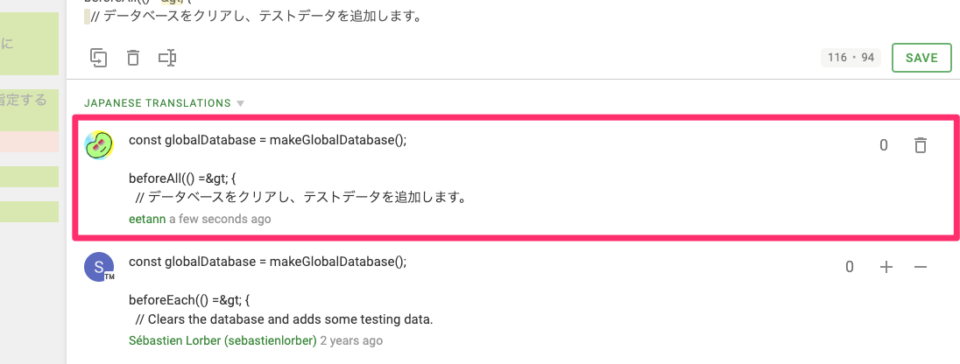
Task: Select the pink highlighted string in sidebar
Action: pyautogui.click(x=29, y=143)
